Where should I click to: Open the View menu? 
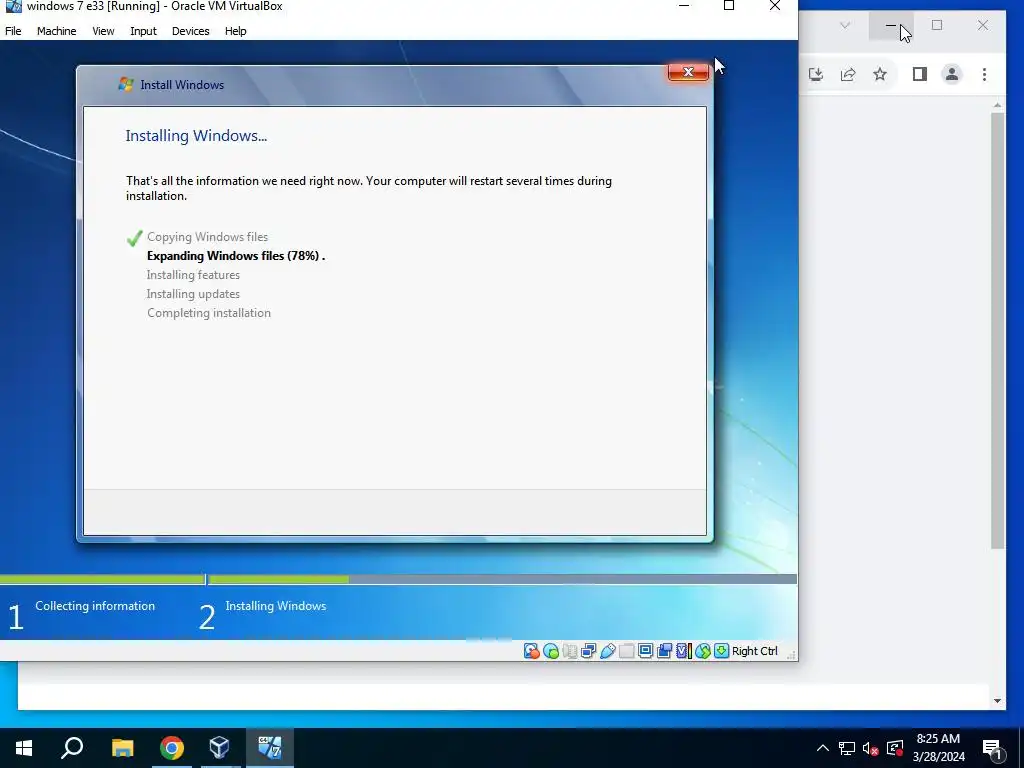(103, 31)
